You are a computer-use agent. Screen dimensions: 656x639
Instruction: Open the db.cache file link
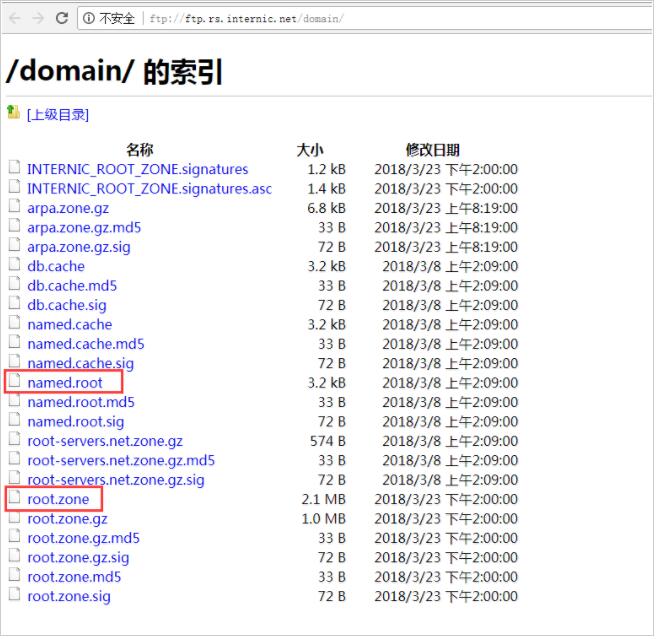coord(56,267)
